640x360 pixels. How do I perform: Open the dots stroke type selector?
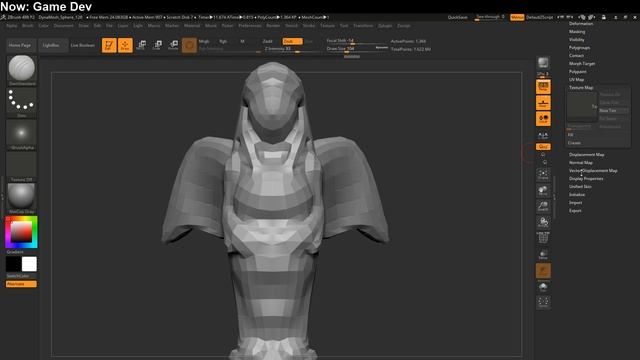click(x=21, y=101)
